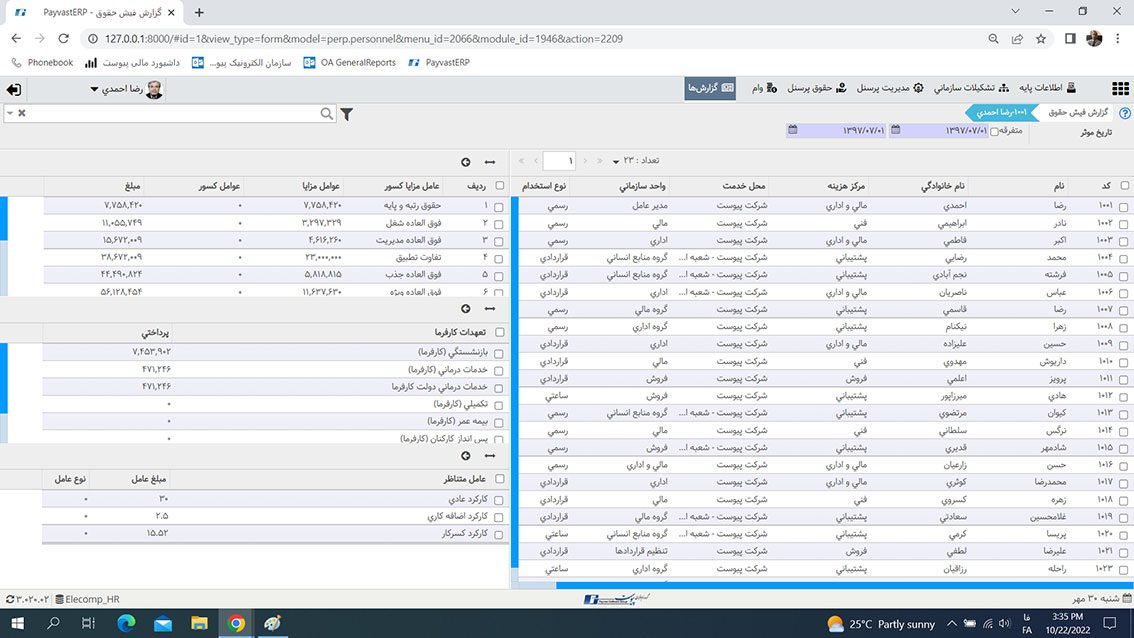The width and height of the screenshot is (1134, 638).
Task: Click the logout icon in the header
Action: 13,89
